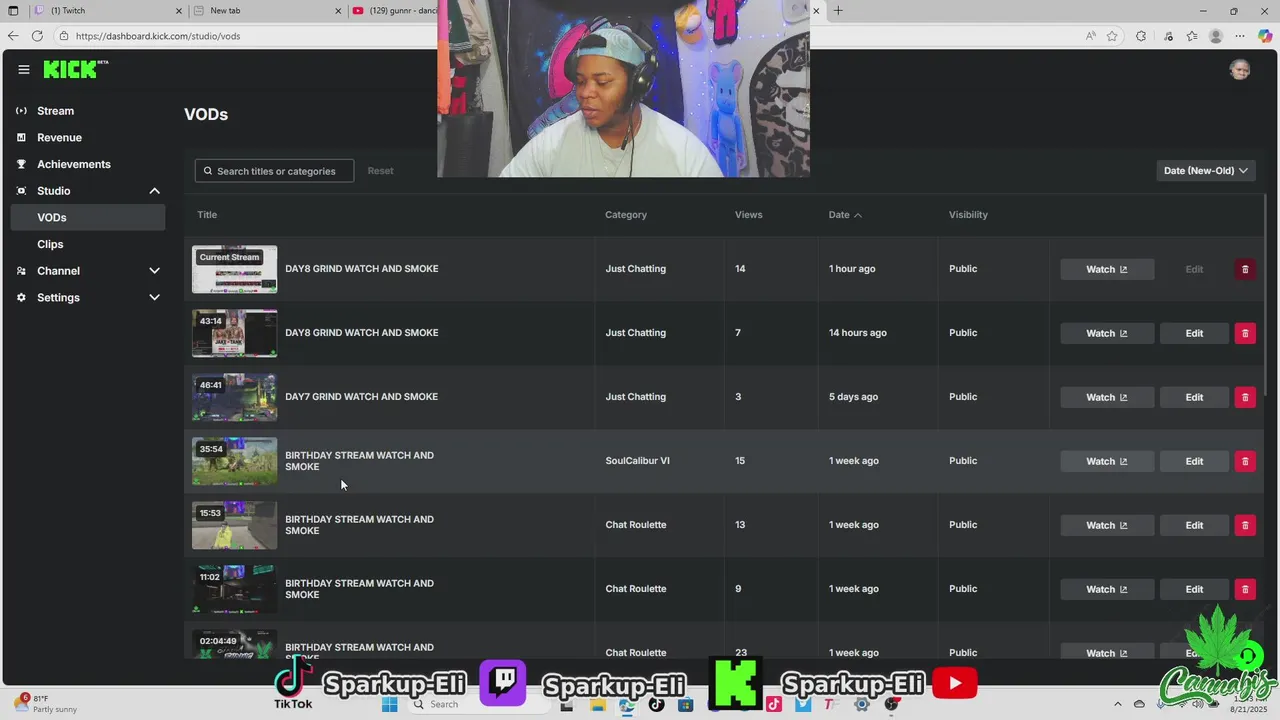
Task: Select the VODs sidebar item
Action: [x=88, y=218]
